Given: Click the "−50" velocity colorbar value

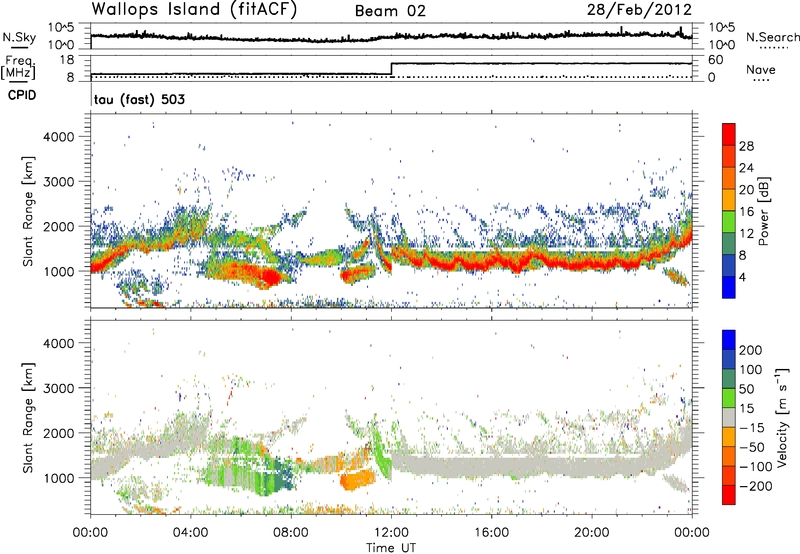Looking at the screenshot, I should coord(752,447).
